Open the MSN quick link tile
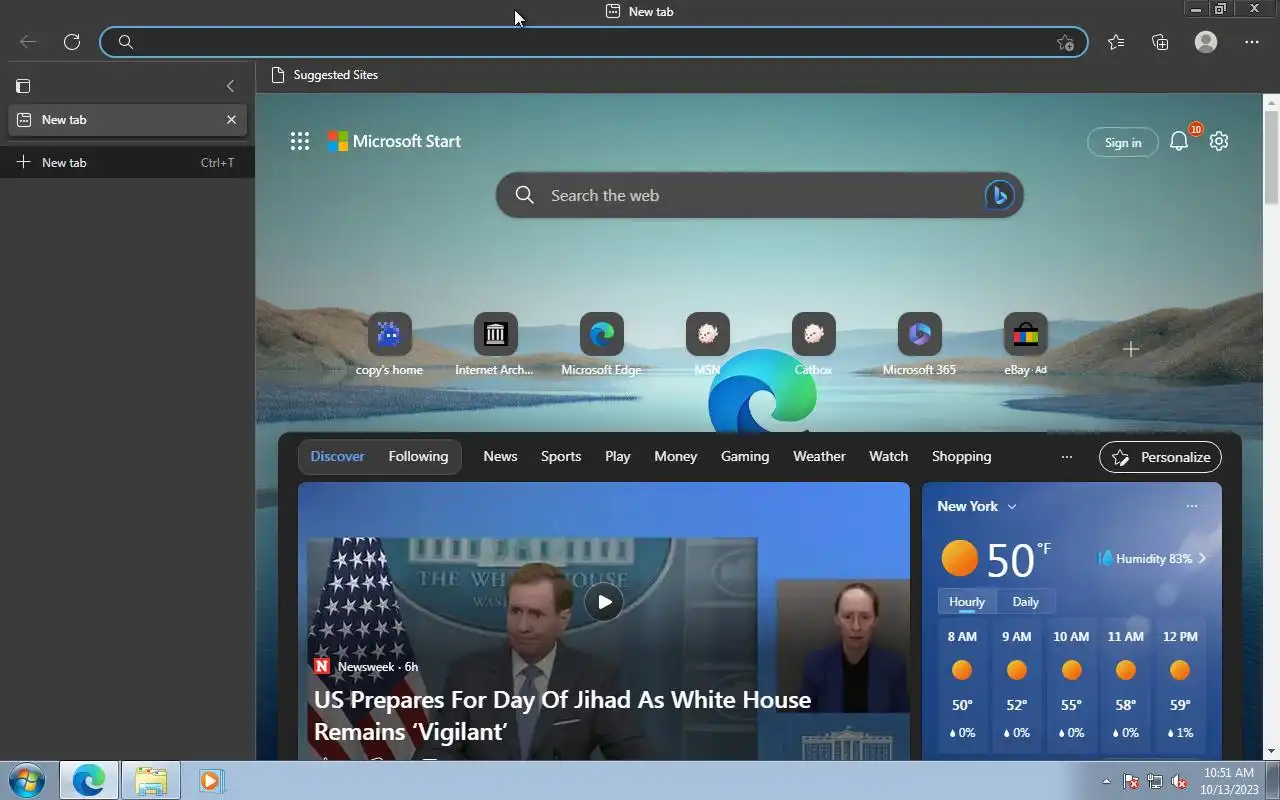 [x=707, y=345]
